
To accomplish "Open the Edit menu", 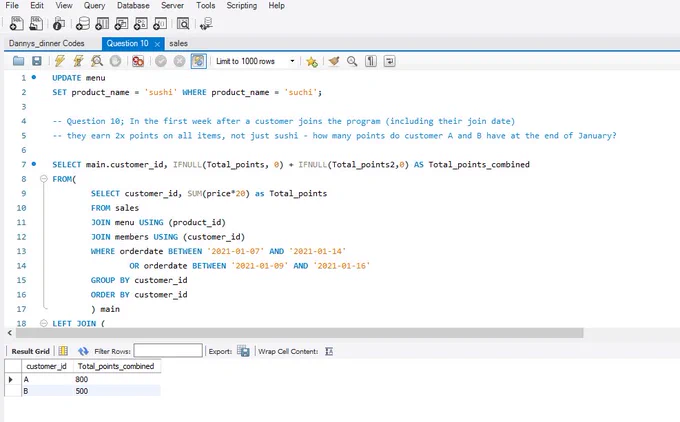I will (37, 6).
